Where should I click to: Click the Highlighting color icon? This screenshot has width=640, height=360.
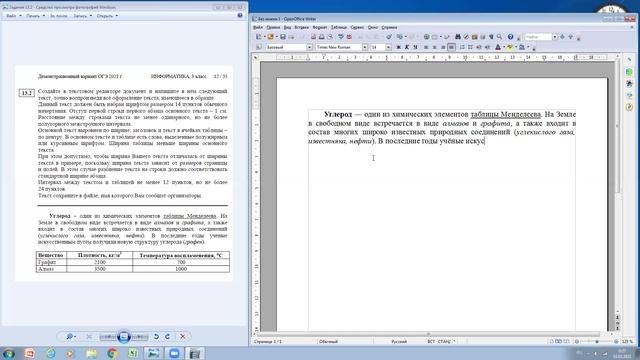point(509,47)
